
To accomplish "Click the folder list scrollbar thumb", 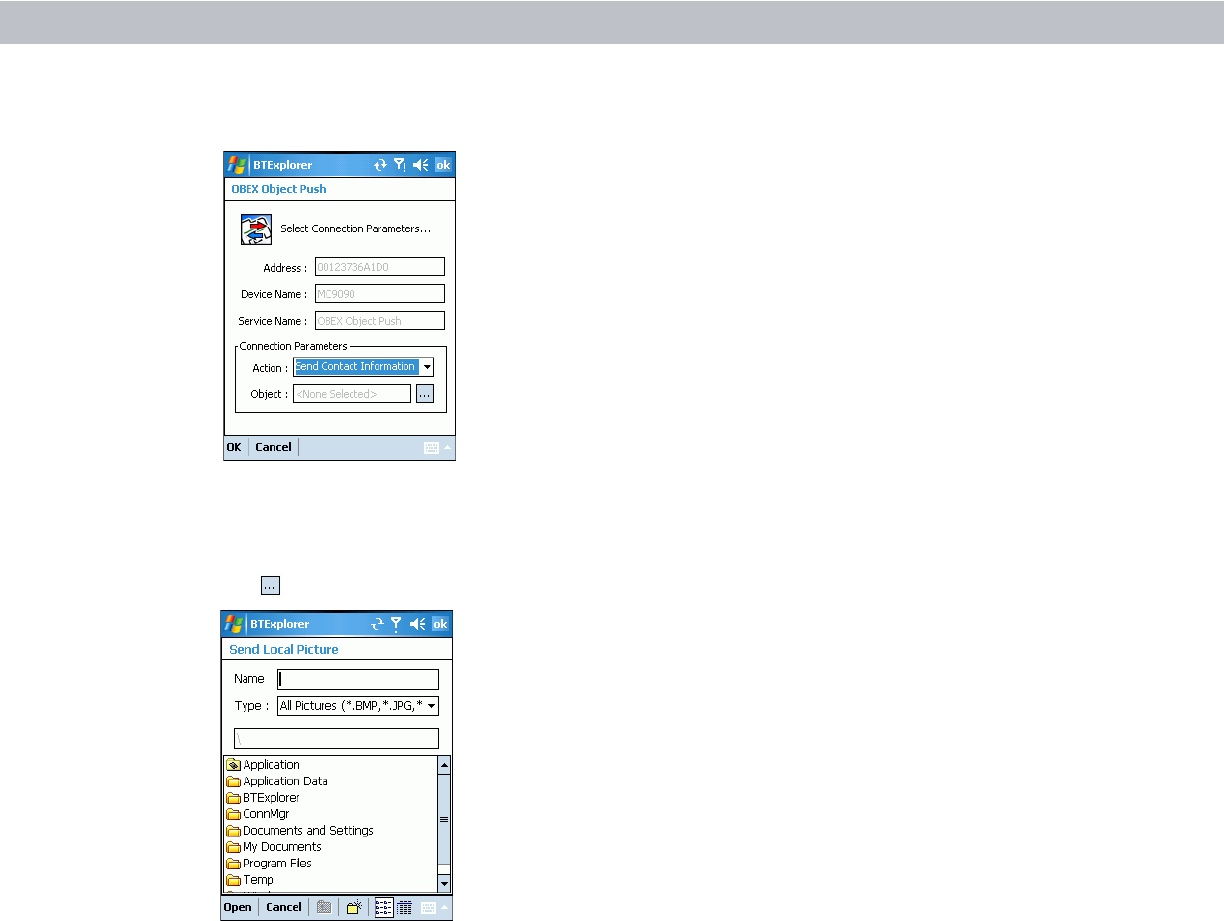I will pyautogui.click(x=444, y=819).
